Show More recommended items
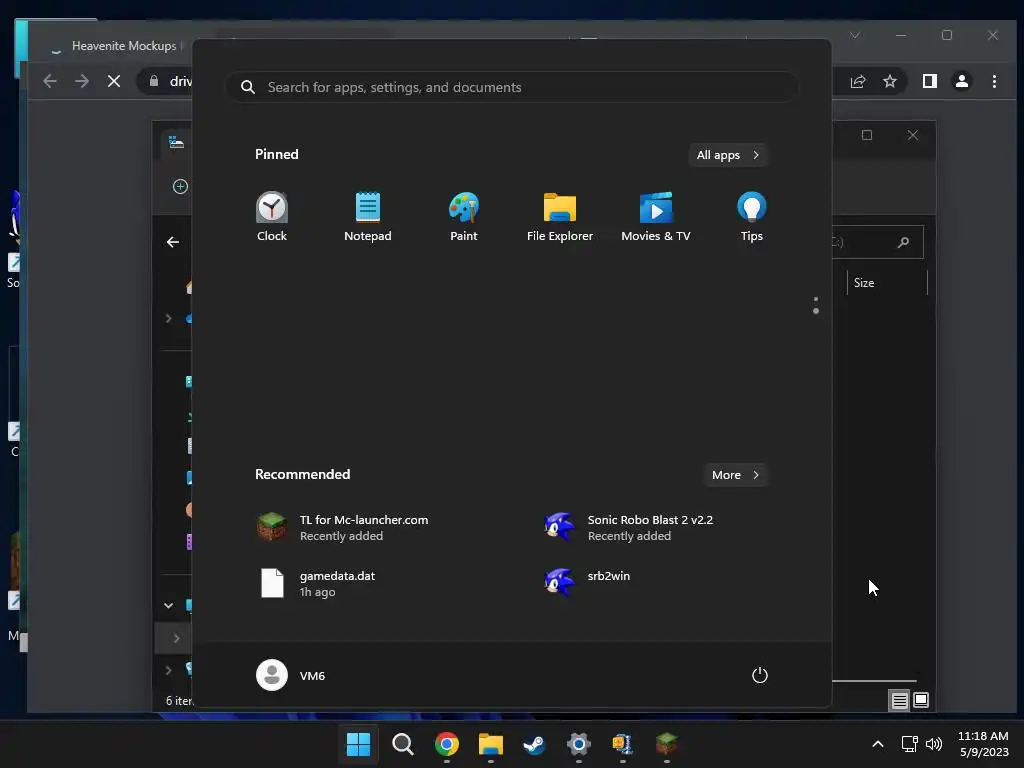1024x768 pixels. [735, 475]
